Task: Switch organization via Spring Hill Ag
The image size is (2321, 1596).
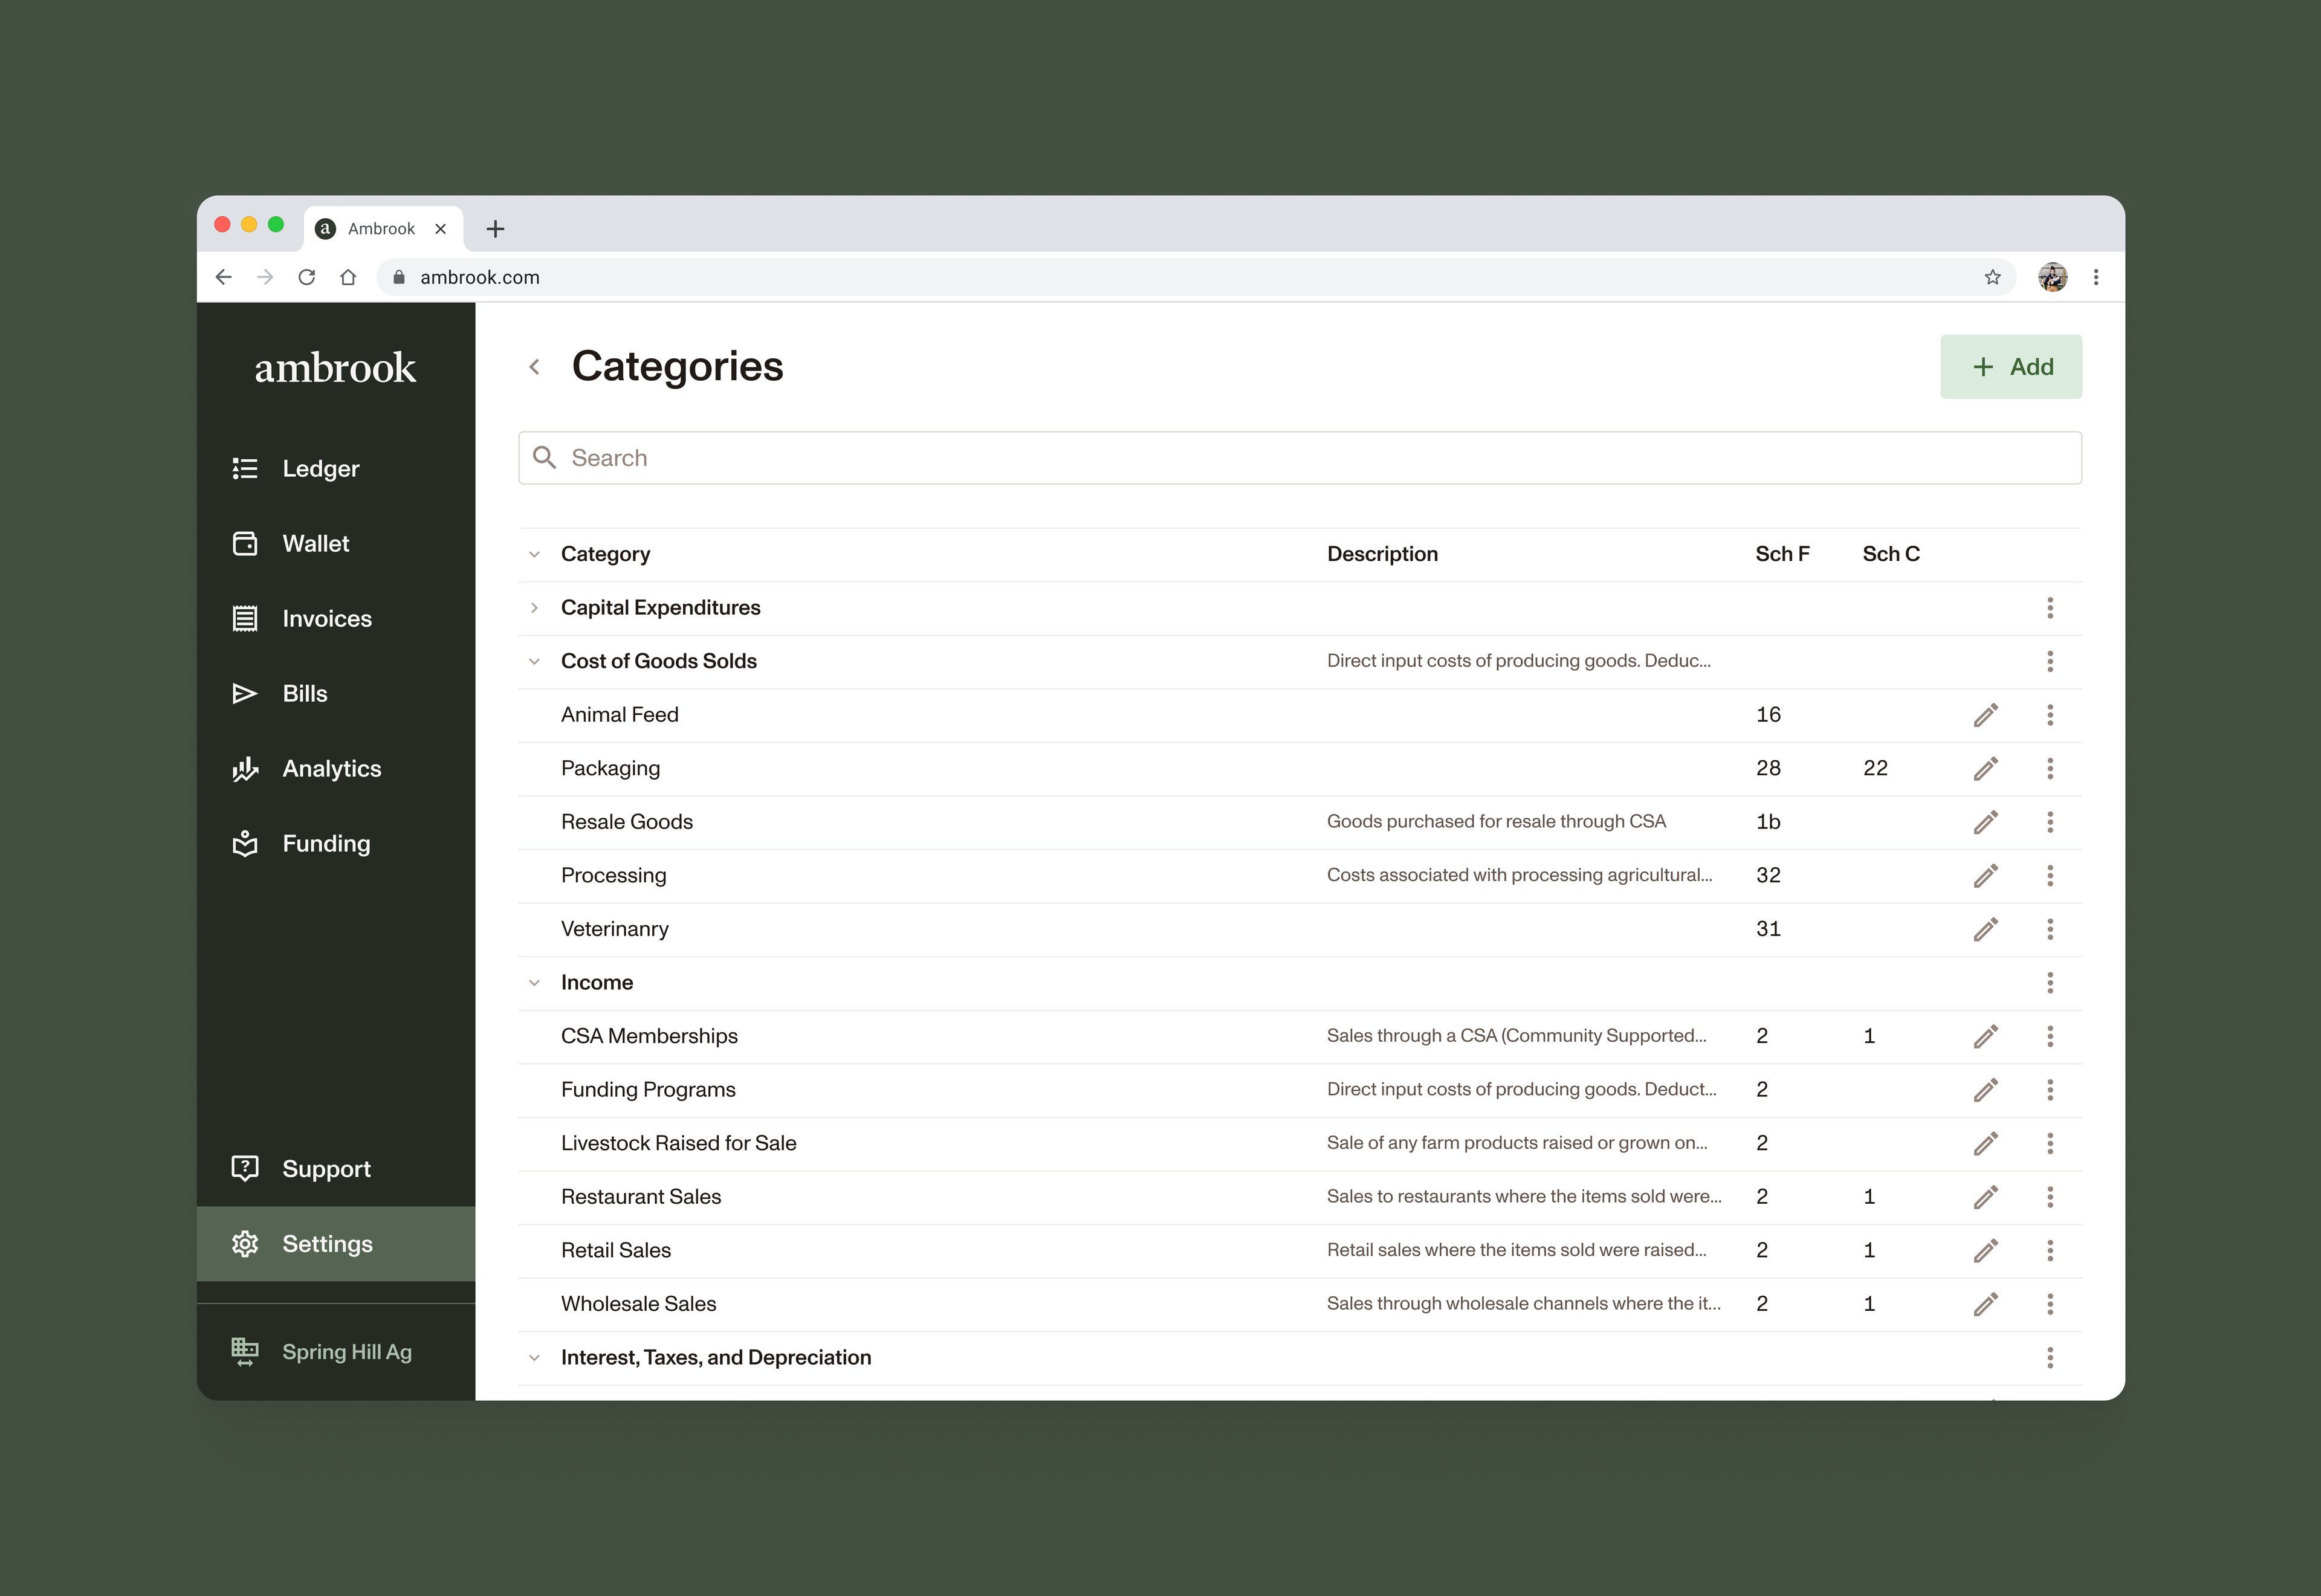Action: tap(346, 1352)
